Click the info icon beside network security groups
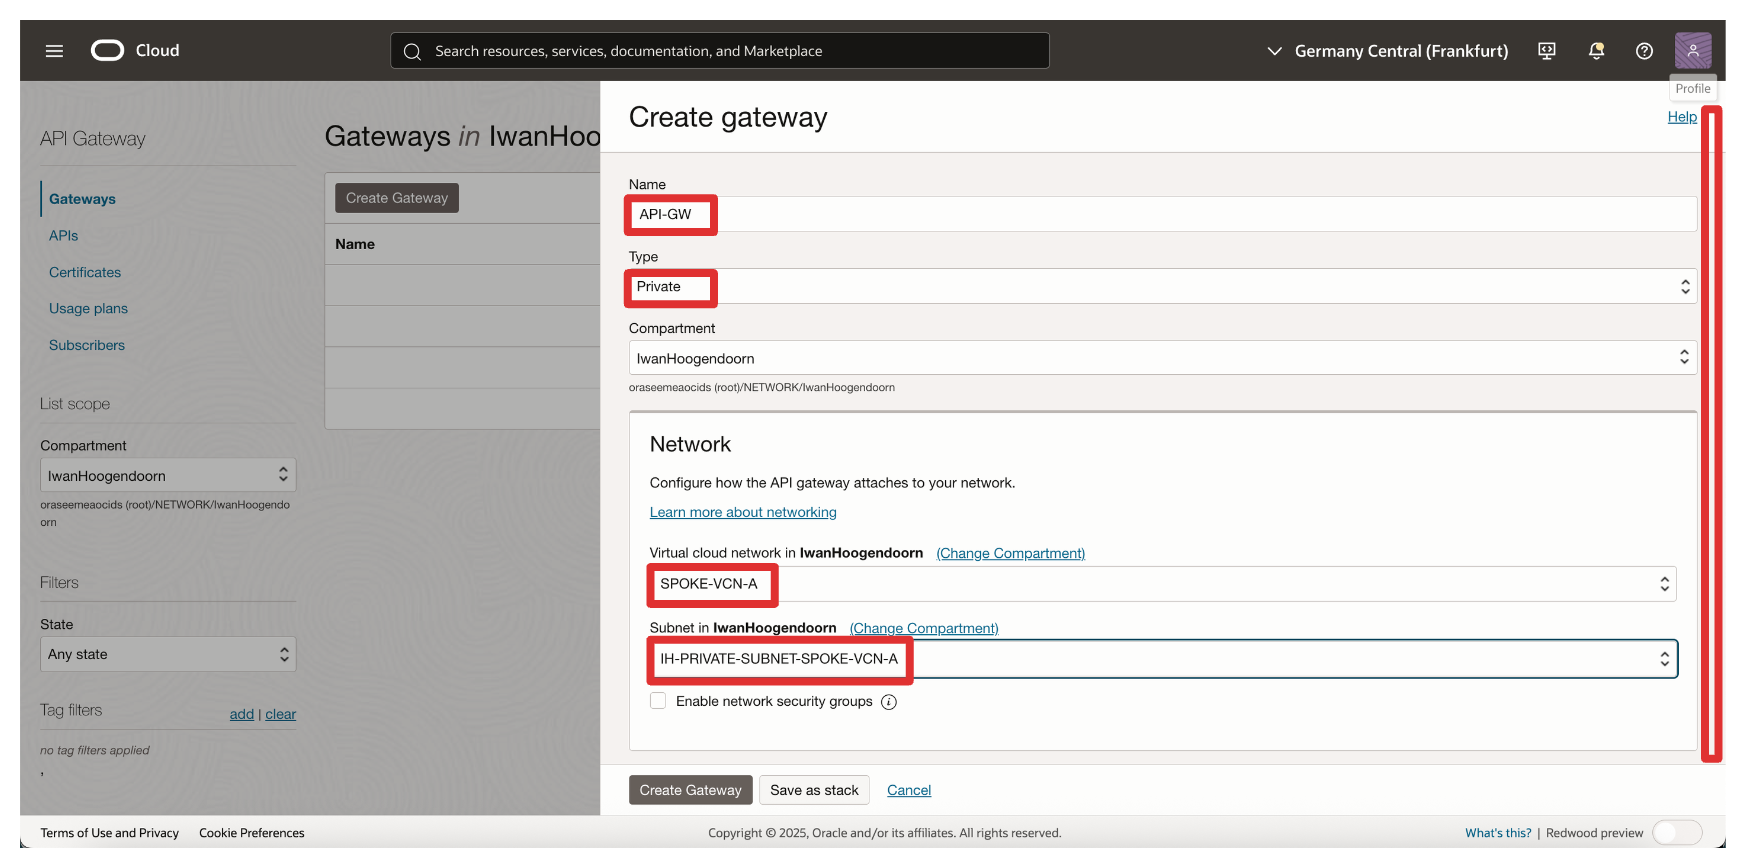This screenshot has width=1745, height=868. pyautogui.click(x=889, y=702)
